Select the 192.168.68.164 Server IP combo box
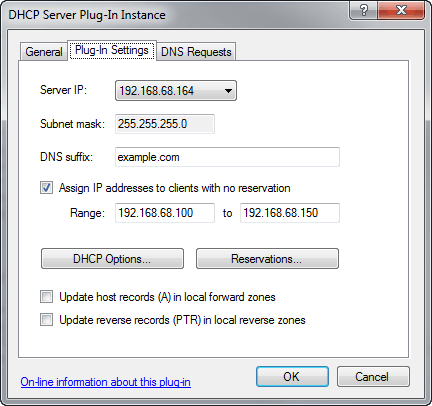This screenshot has width=432, height=406. point(176,91)
